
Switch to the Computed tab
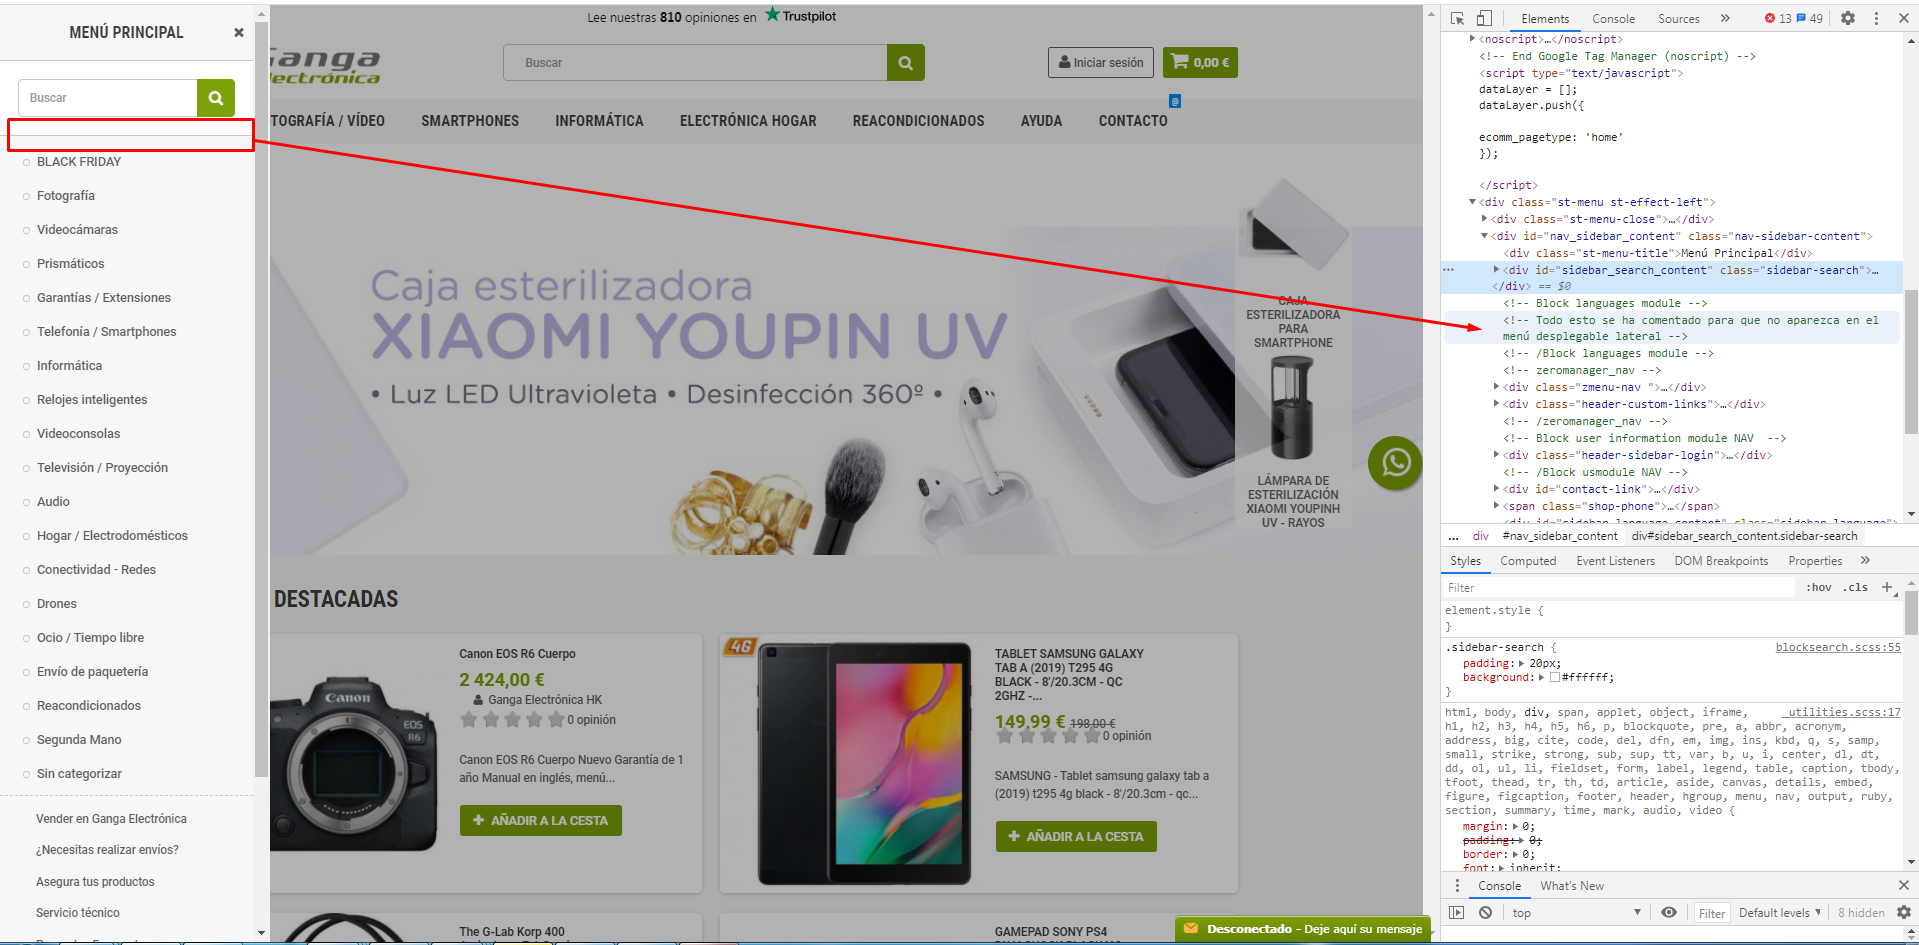click(x=1528, y=561)
